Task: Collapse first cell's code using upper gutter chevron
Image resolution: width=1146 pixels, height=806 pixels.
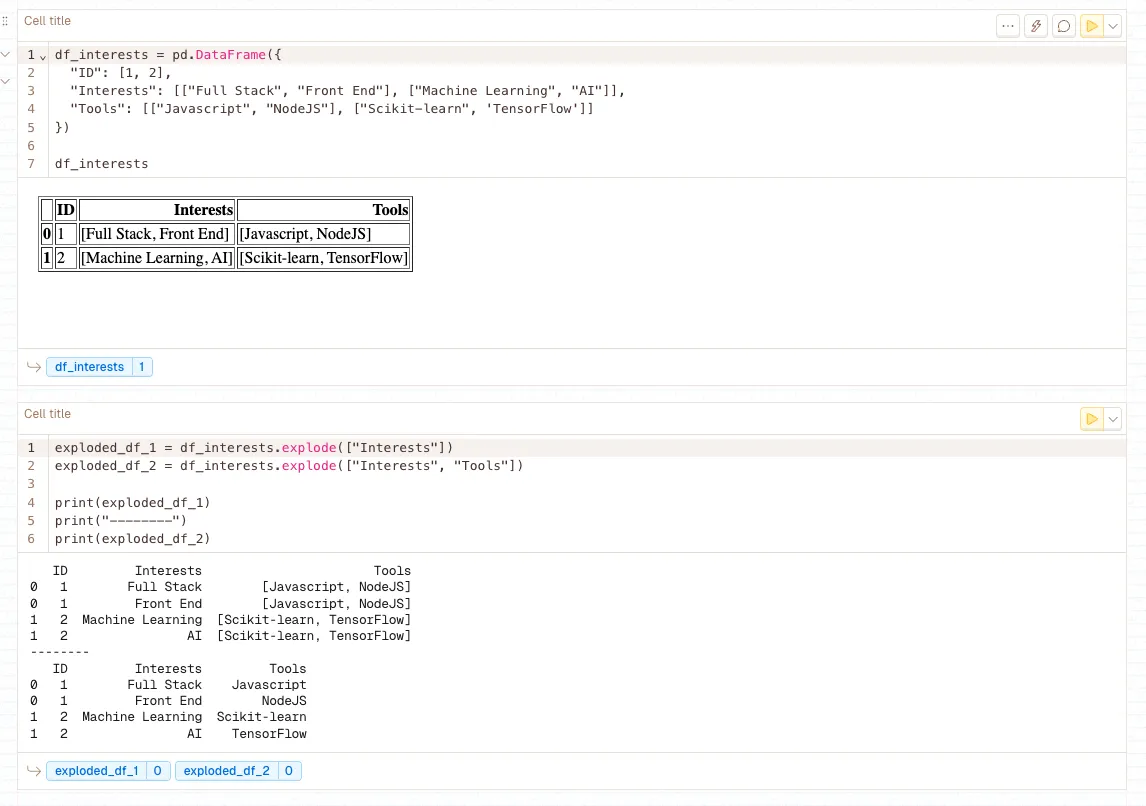Action: [5, 55]
